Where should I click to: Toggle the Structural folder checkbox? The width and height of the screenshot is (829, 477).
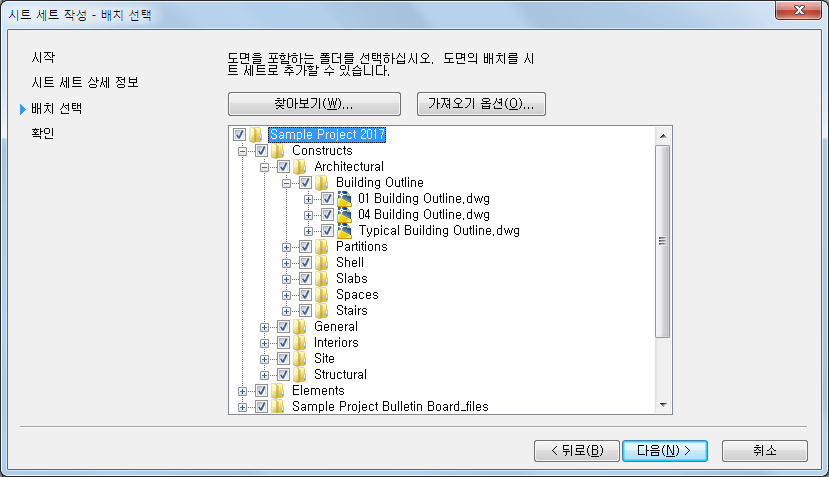(x=283, y=375)
